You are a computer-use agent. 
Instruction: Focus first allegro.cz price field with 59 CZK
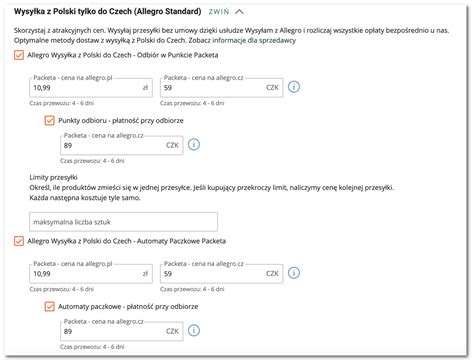pos(222,88)
